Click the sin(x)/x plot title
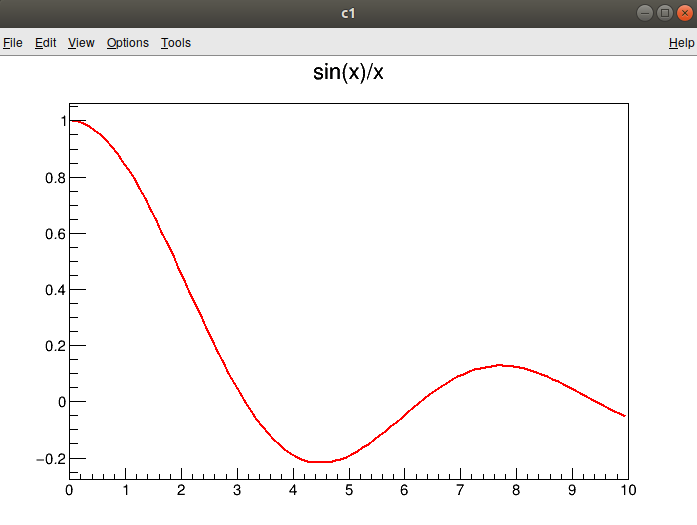Image resolution: width=697 pixels, height=525 pixels. pyautogui.click(x=348, y=72)
